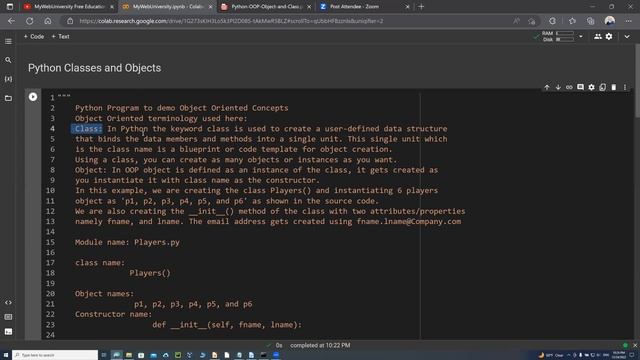Open the table of contents sidebar icon
The width and height of the screenshot is (640, 360).
click(x=8, y=41)
